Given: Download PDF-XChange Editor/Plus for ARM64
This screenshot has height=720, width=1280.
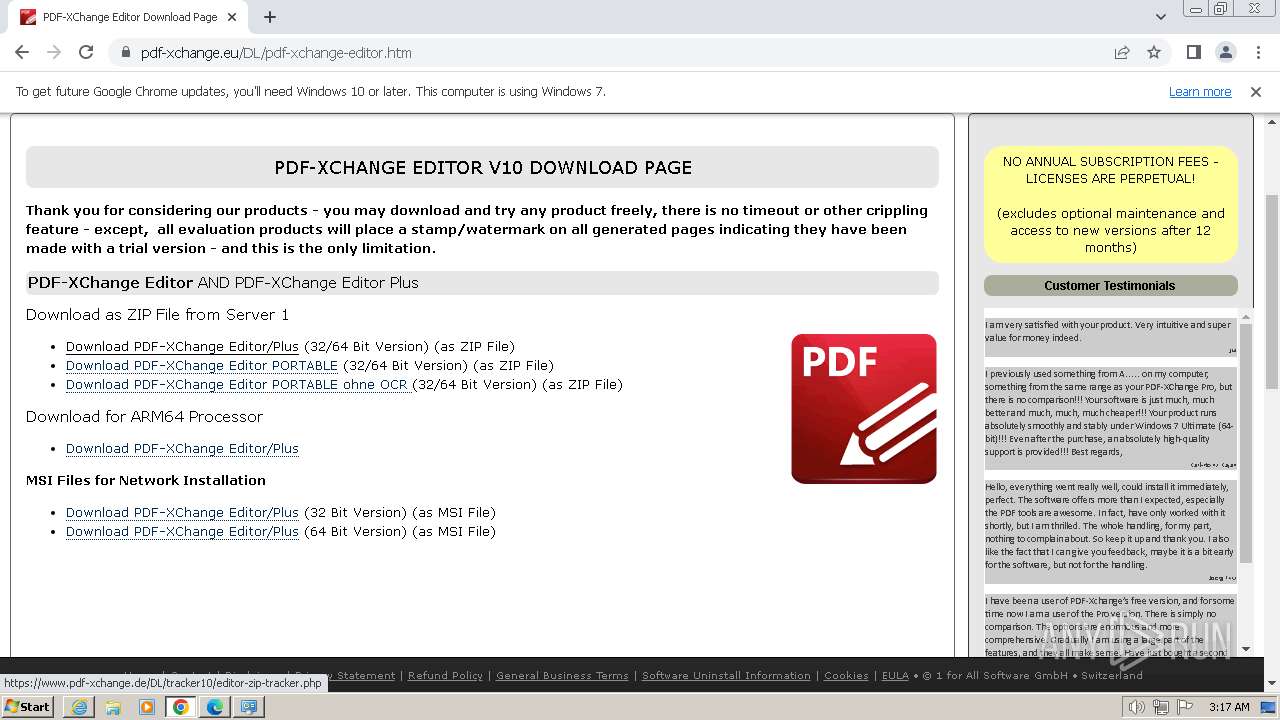Looking at the screenshot, I should pos(182,448).
